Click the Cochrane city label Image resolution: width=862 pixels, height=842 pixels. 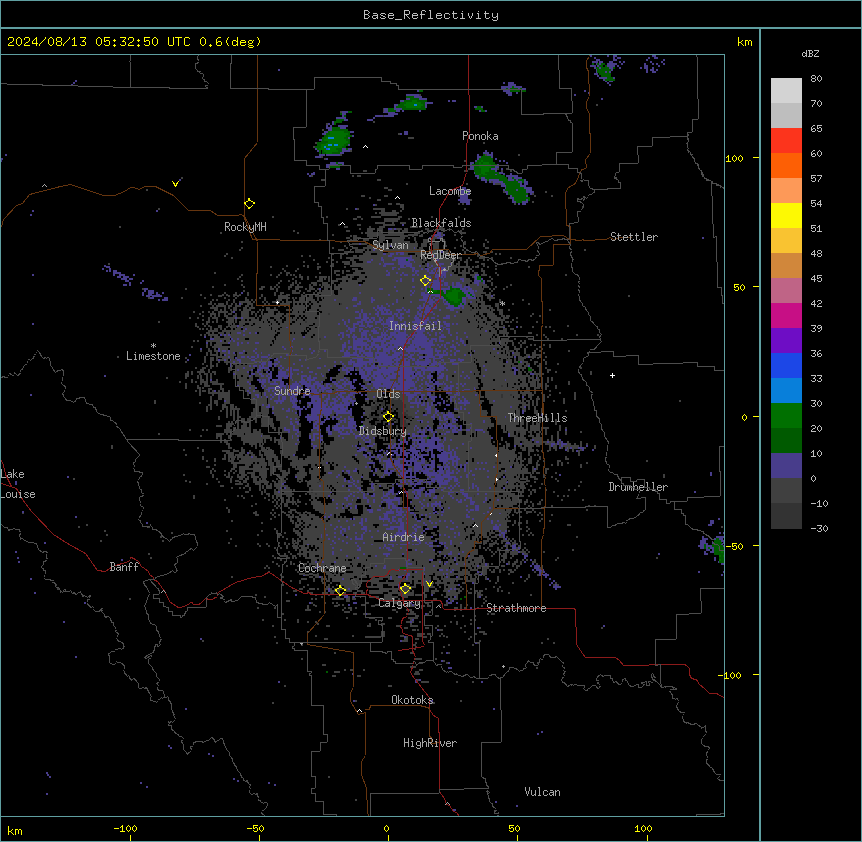(322, 568)
